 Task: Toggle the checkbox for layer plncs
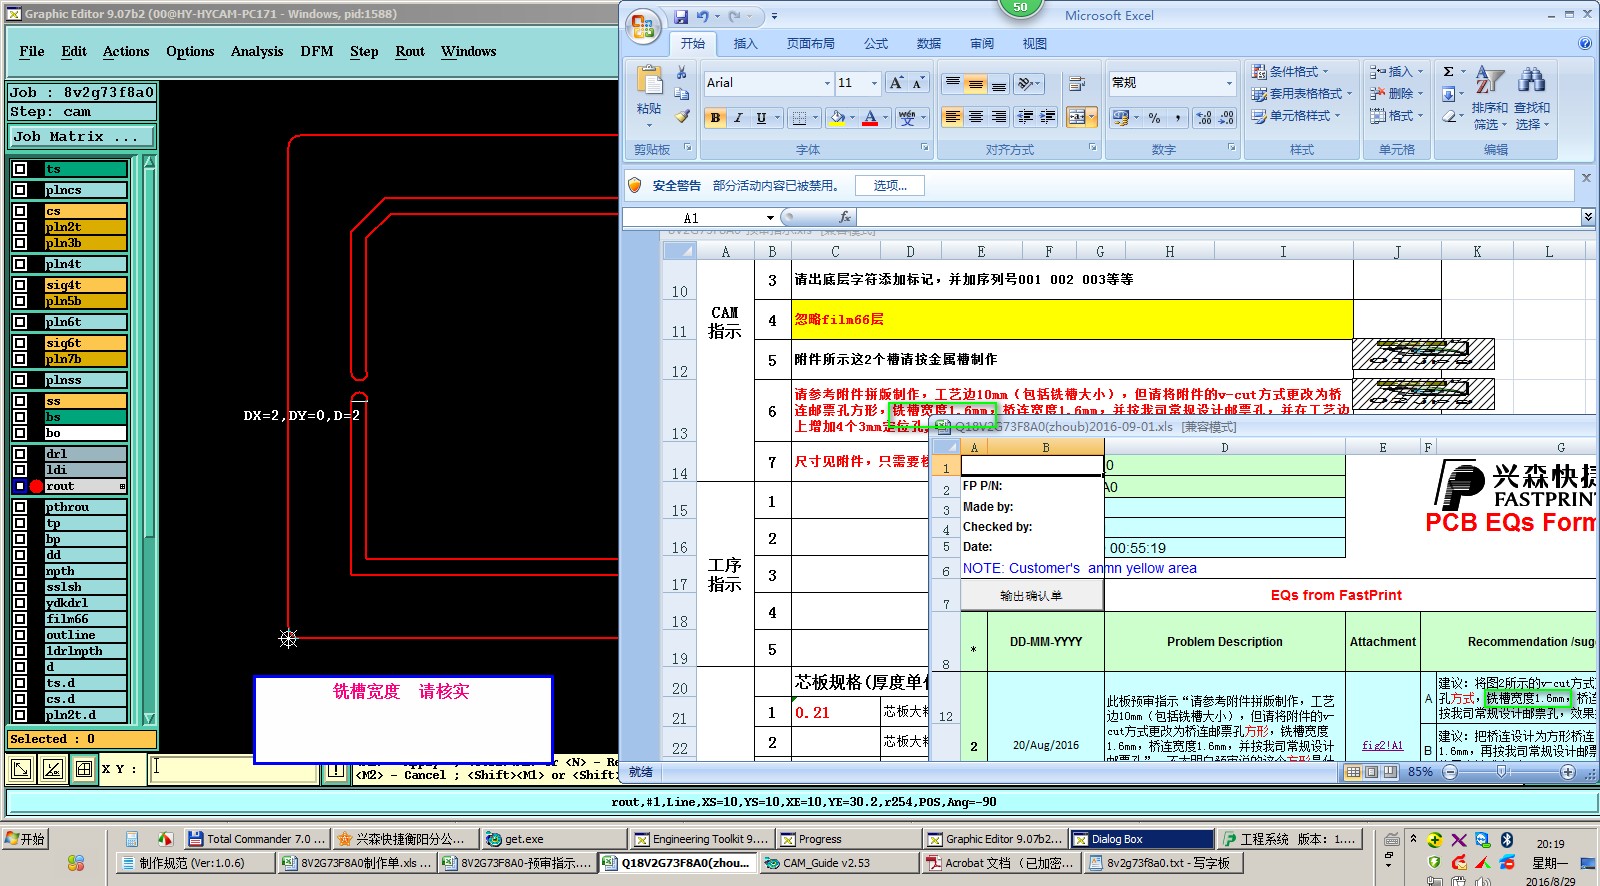point(20,190)
